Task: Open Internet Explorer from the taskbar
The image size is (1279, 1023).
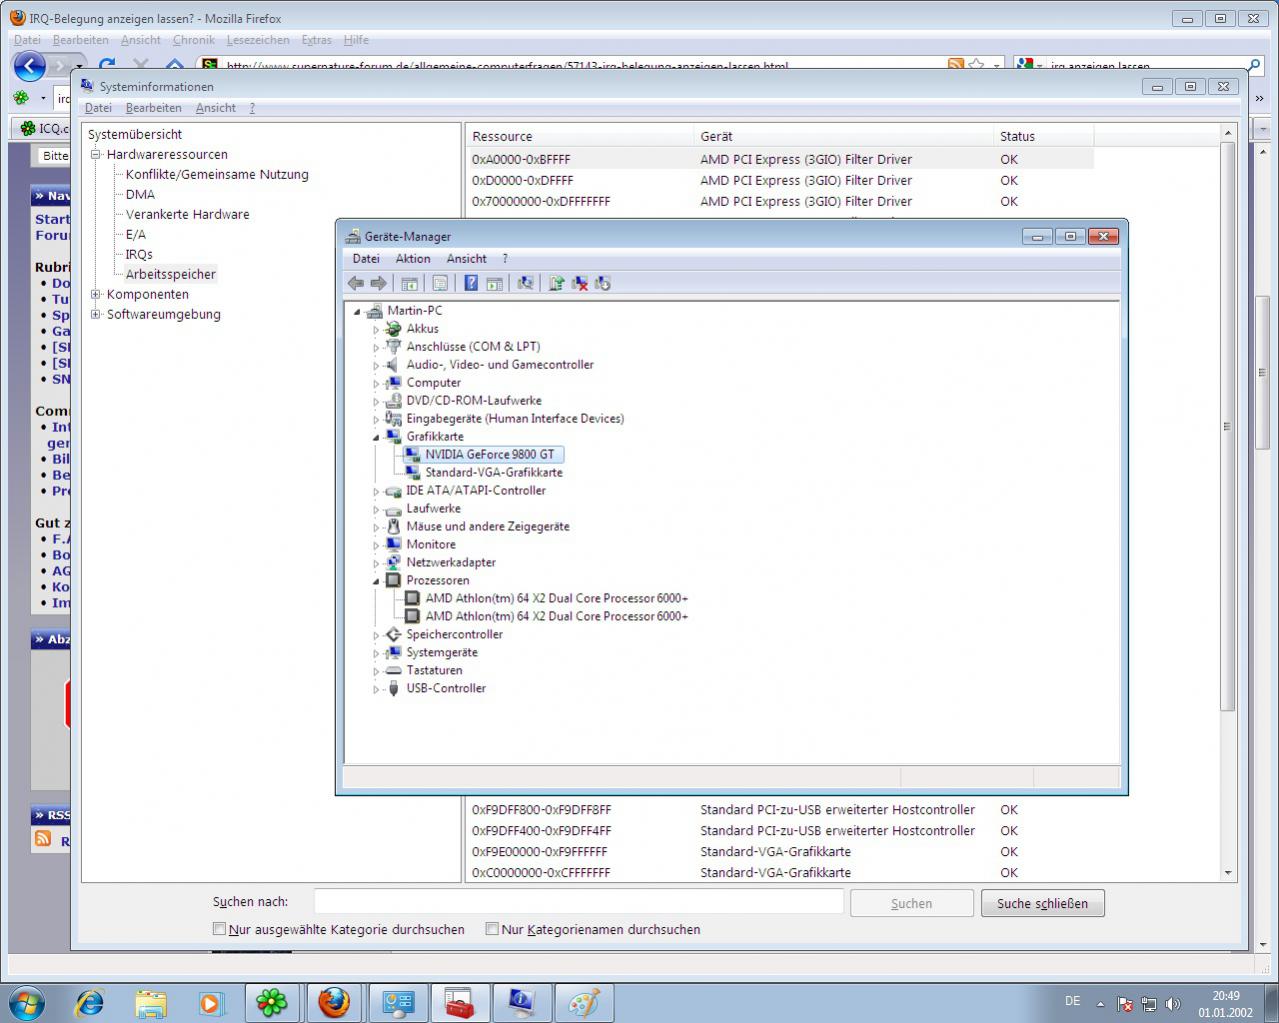Action: click(x=89, y=1002)
